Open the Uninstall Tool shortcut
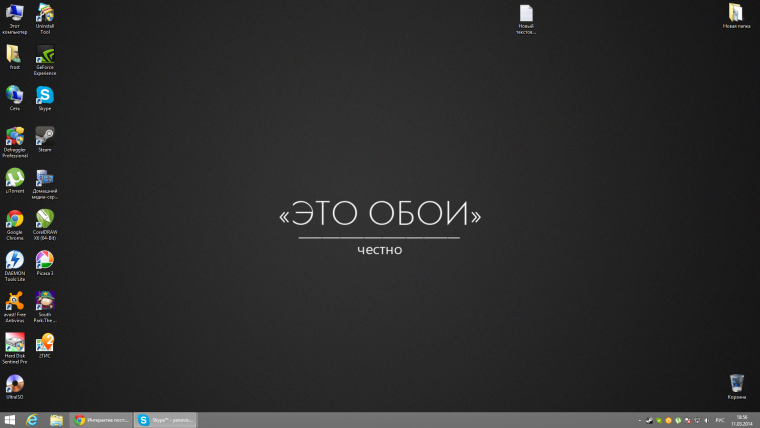Screen dimensions: 760x428 point(45,18)
